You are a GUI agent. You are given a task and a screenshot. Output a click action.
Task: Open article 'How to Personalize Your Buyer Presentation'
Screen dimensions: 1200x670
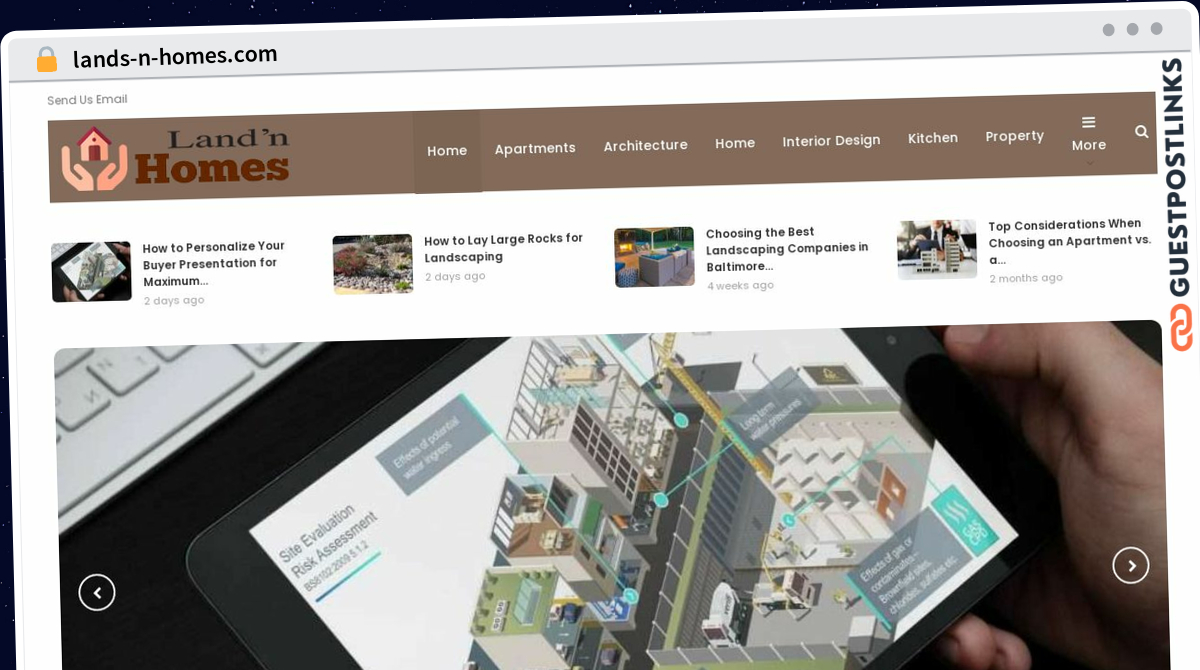coord(214,264)
